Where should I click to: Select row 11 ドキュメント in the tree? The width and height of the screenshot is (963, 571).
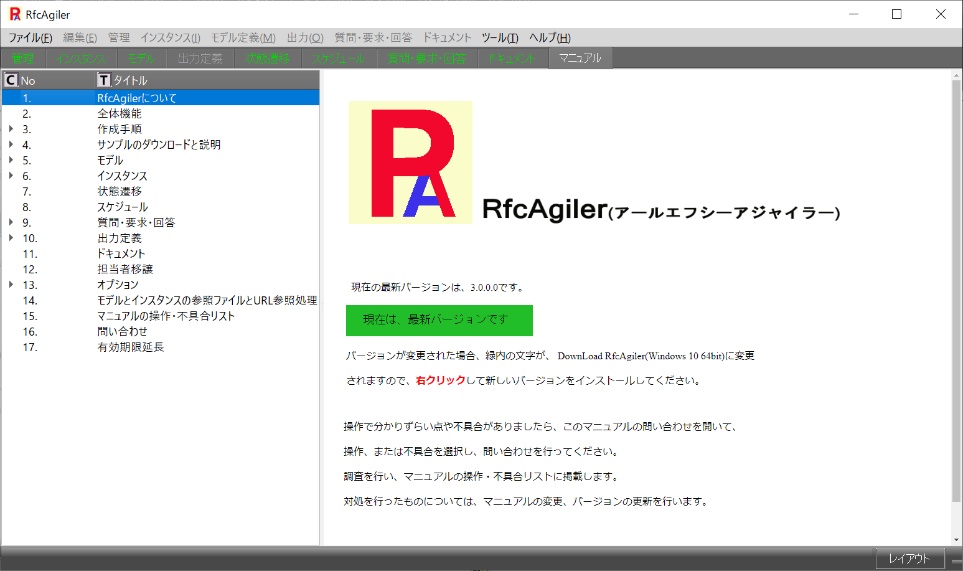(160, 254)
